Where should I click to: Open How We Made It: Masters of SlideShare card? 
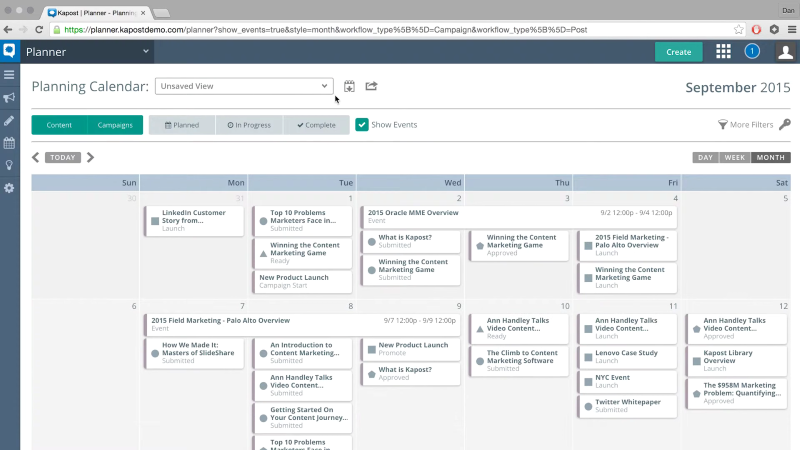[194, 353]
